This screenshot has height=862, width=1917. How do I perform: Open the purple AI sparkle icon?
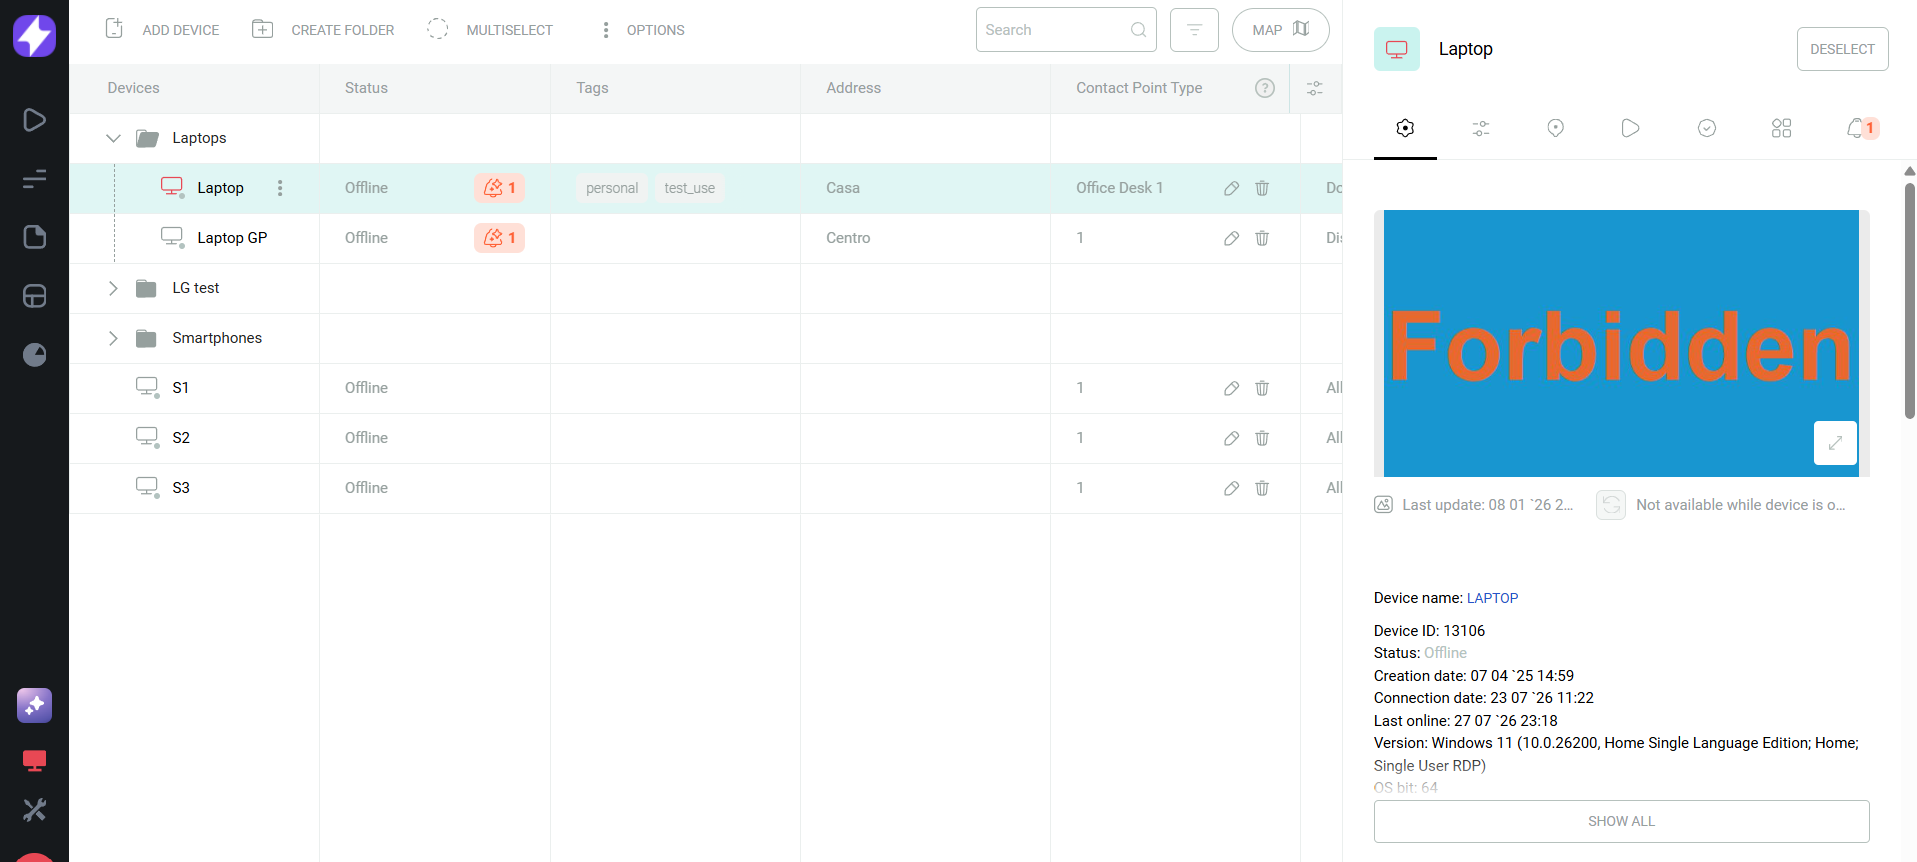pos(34,706)
